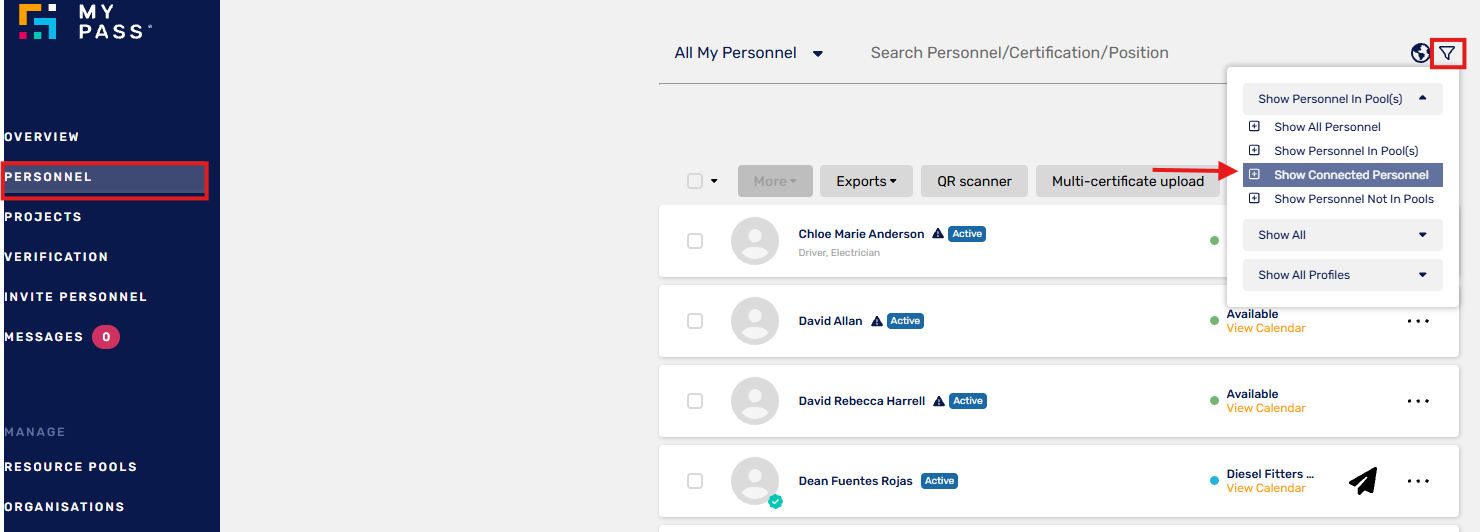Tick the checkbox for David Allan
Screen dimensions: 1480x532
[x=695, y=321]
